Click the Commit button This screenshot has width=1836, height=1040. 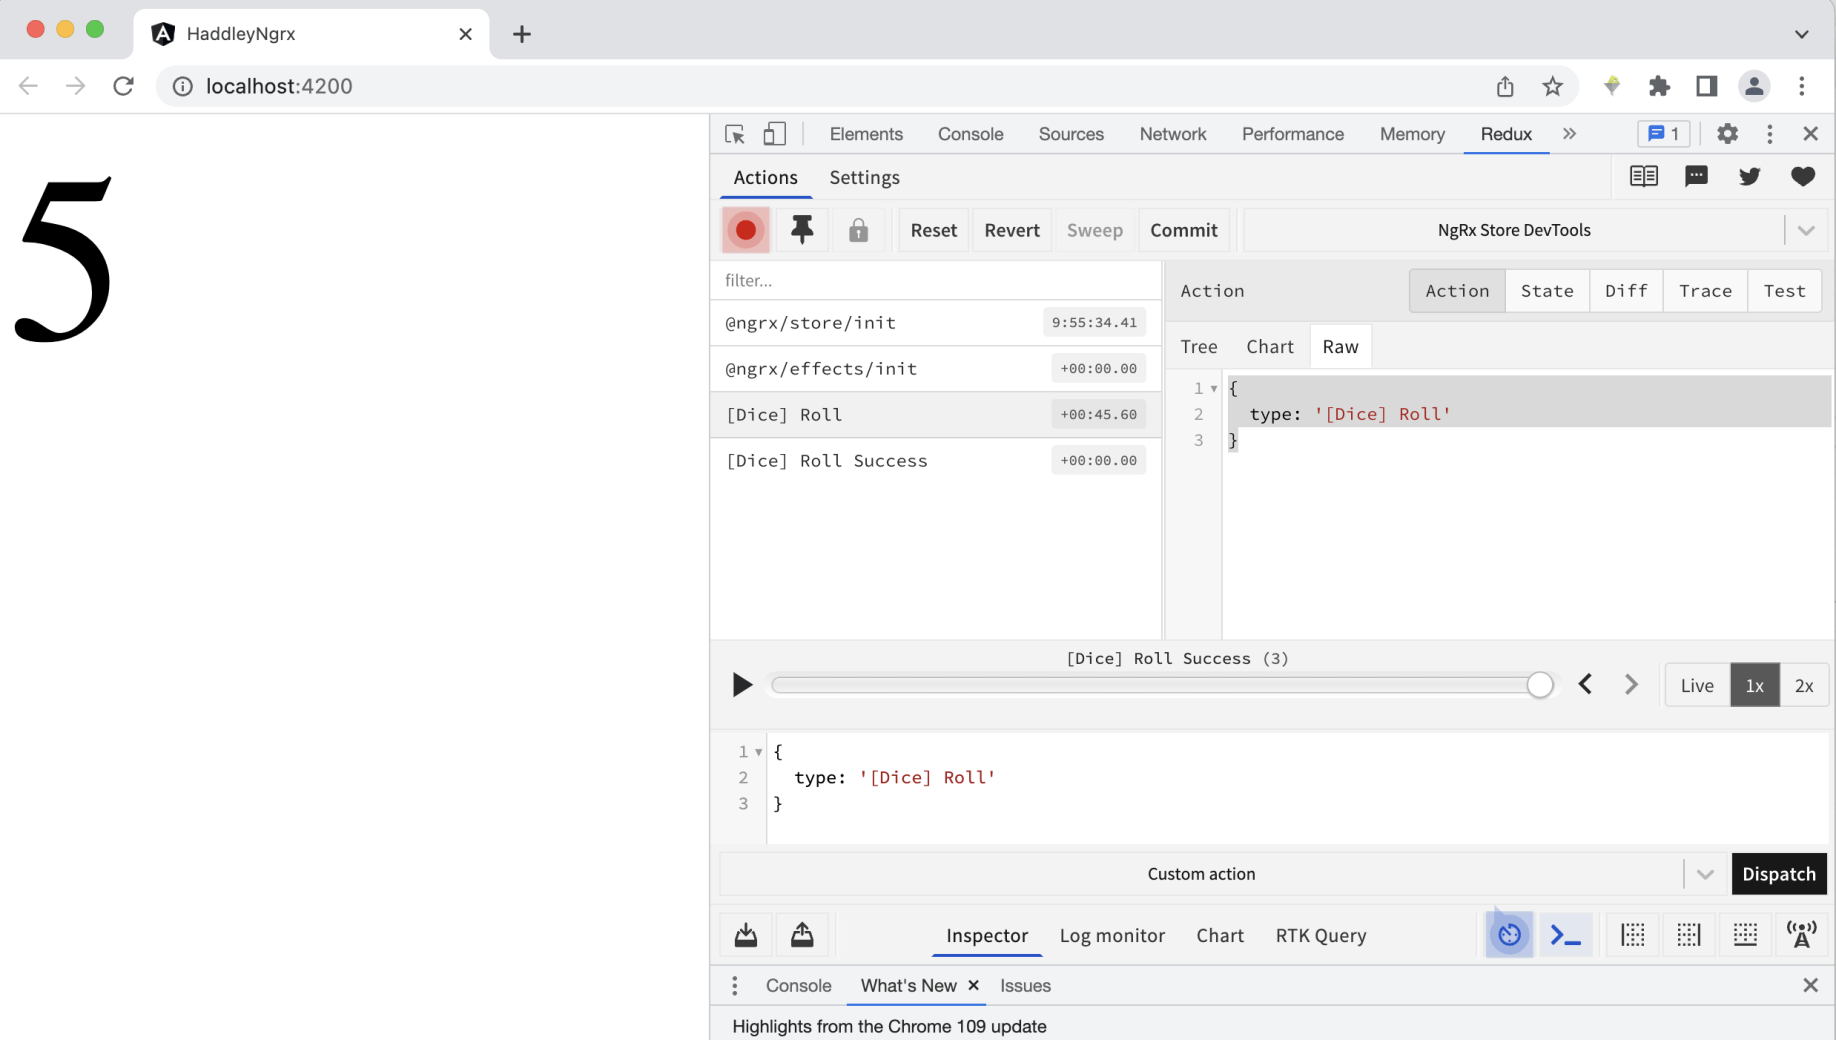point(1183,230)
